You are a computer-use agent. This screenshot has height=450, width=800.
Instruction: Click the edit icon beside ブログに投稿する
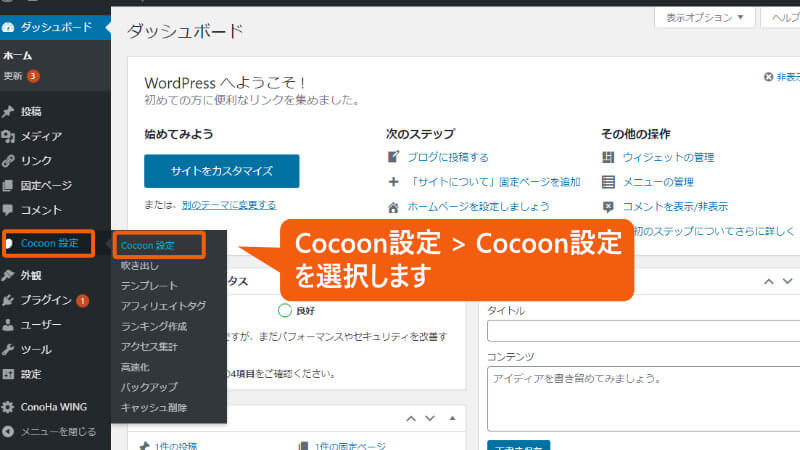click(393, 157)
